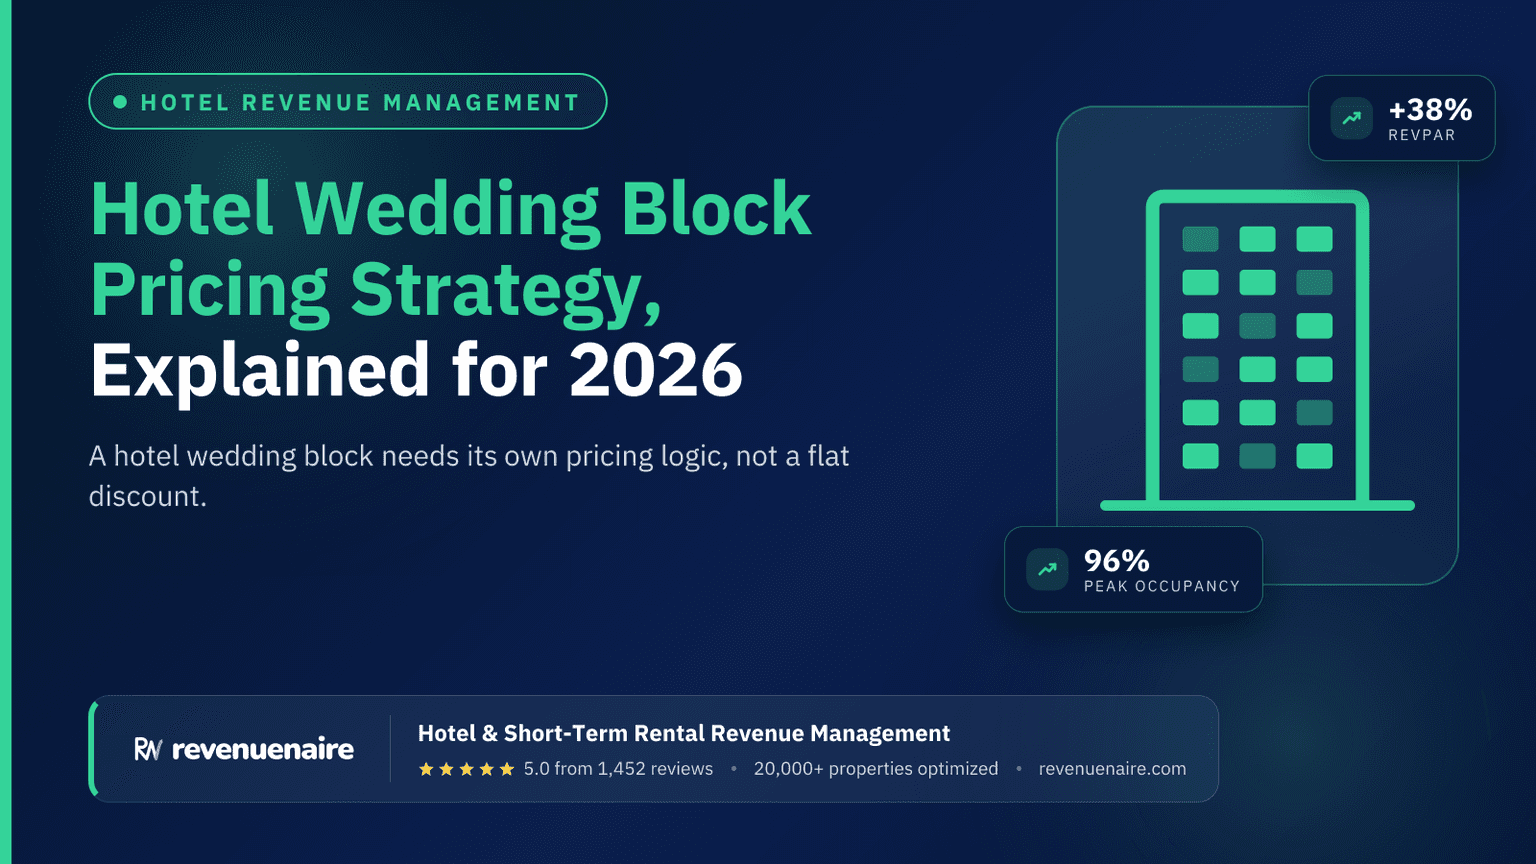
Task: Click '20,000+ properties optimized' text
Action: click(x=876, y=769)
